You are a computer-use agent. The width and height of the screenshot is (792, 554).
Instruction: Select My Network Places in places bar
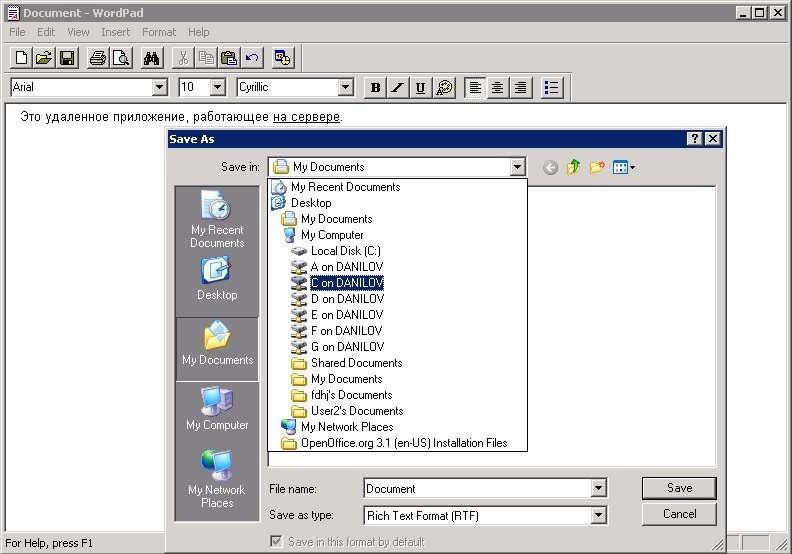coord(217,480)
